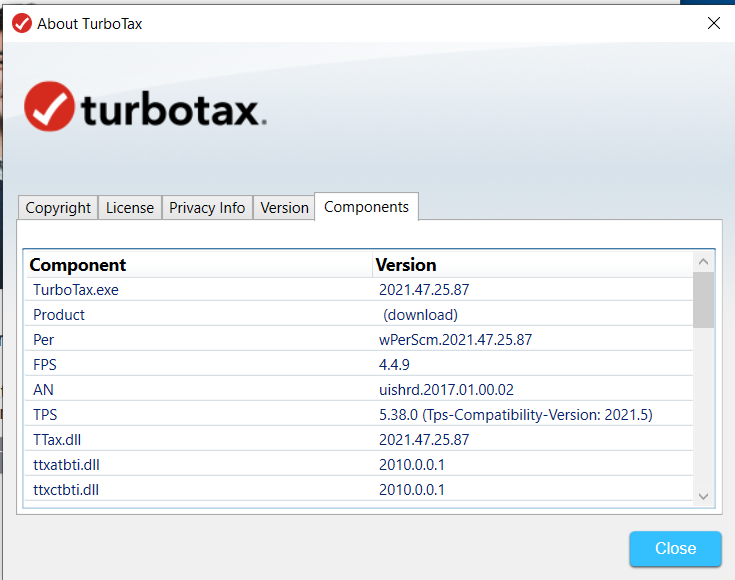This screenshot has height=580, width=735.
Task: Click version value 4.4.9
Action: 394,365
